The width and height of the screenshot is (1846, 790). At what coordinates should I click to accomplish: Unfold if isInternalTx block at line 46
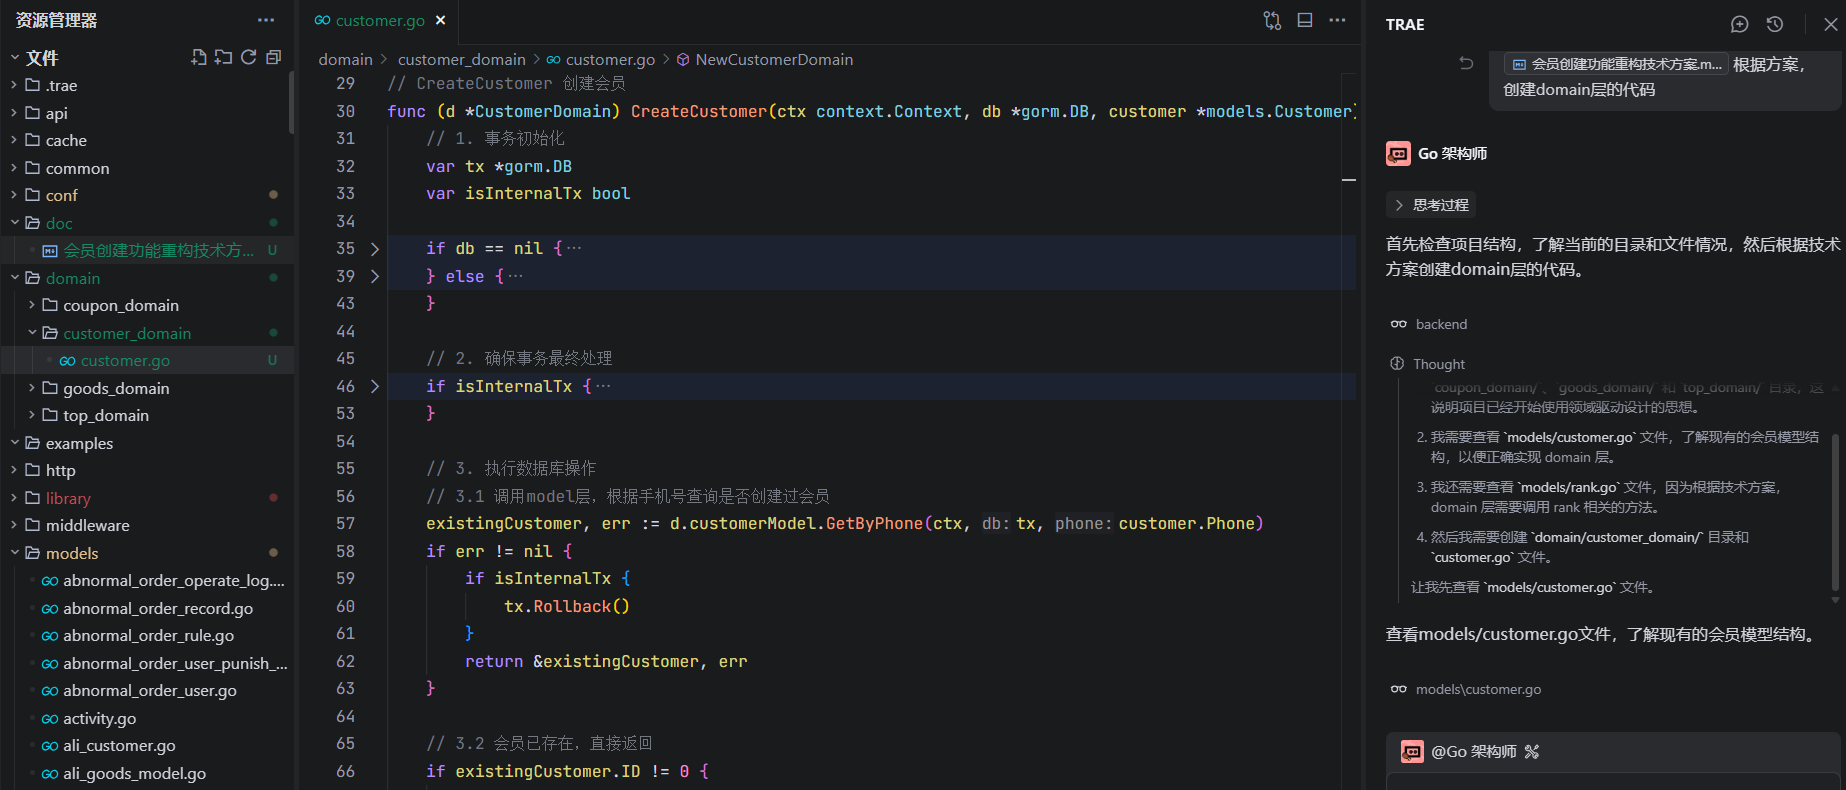point(375,386)
